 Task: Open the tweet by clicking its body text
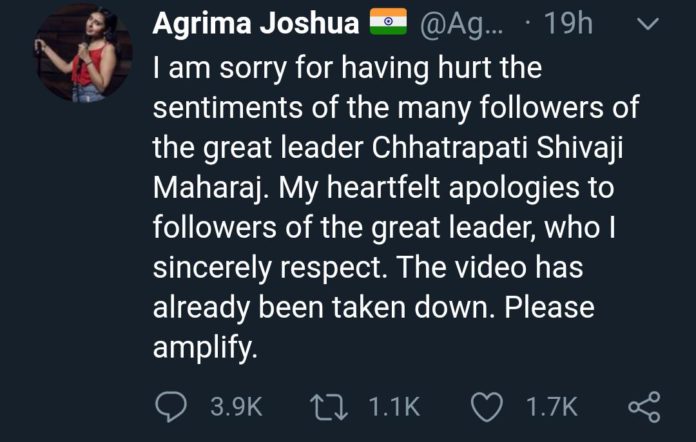pyautogui.click(x=396, y=208)
